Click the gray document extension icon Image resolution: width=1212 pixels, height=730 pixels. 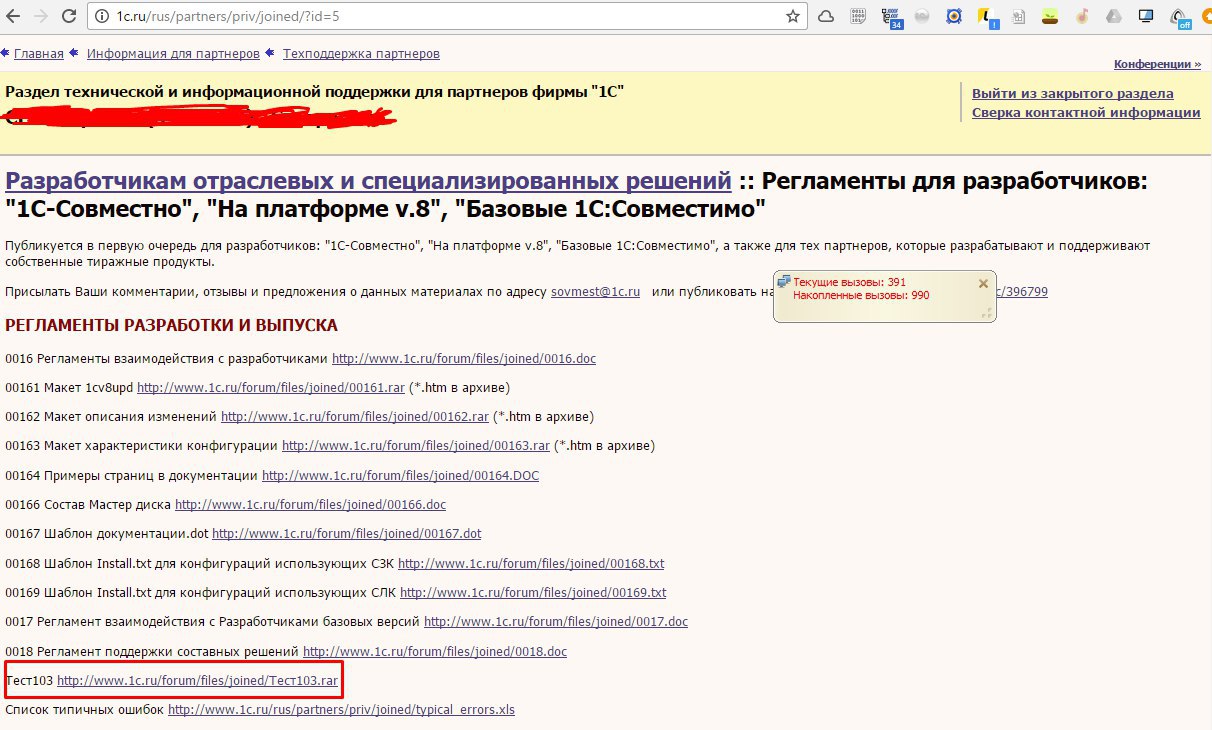pos(1018,16)
